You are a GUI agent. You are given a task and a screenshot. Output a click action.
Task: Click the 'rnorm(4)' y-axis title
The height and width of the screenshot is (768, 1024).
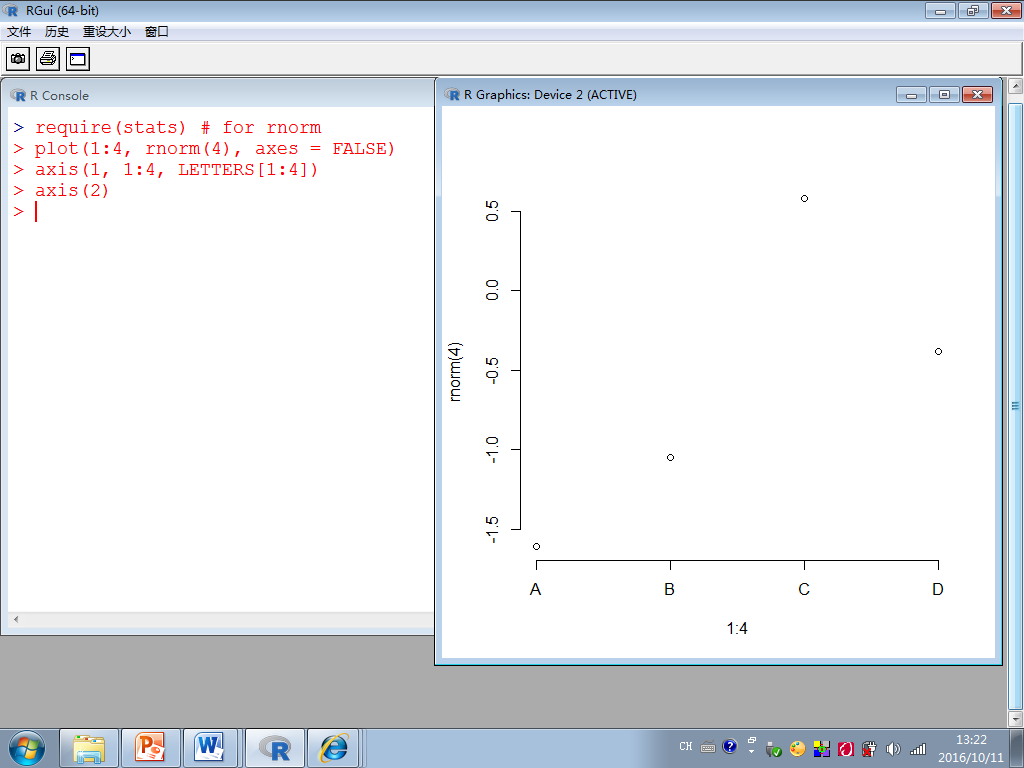coord(455,372)
